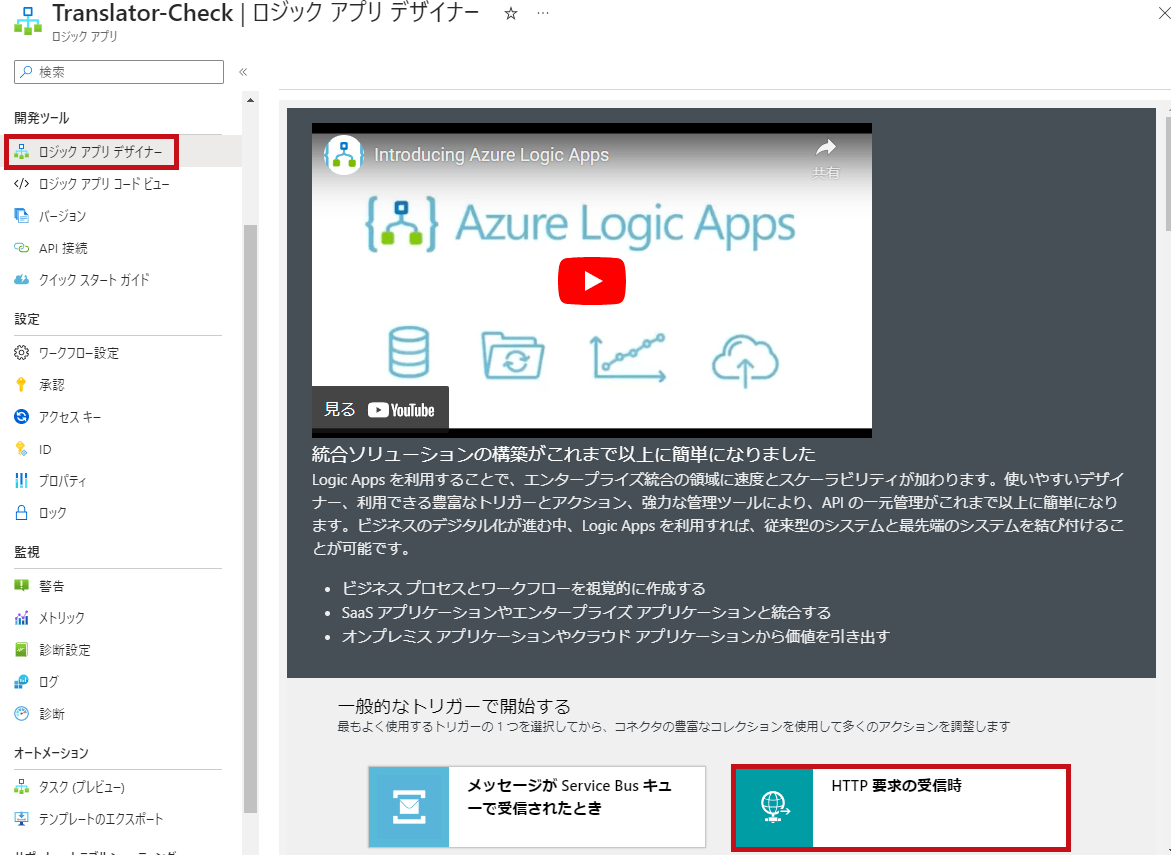The height and width of the screenshot is (855, 1171).
Task: Click the API 接続 link icon
Action: [22, 248]
